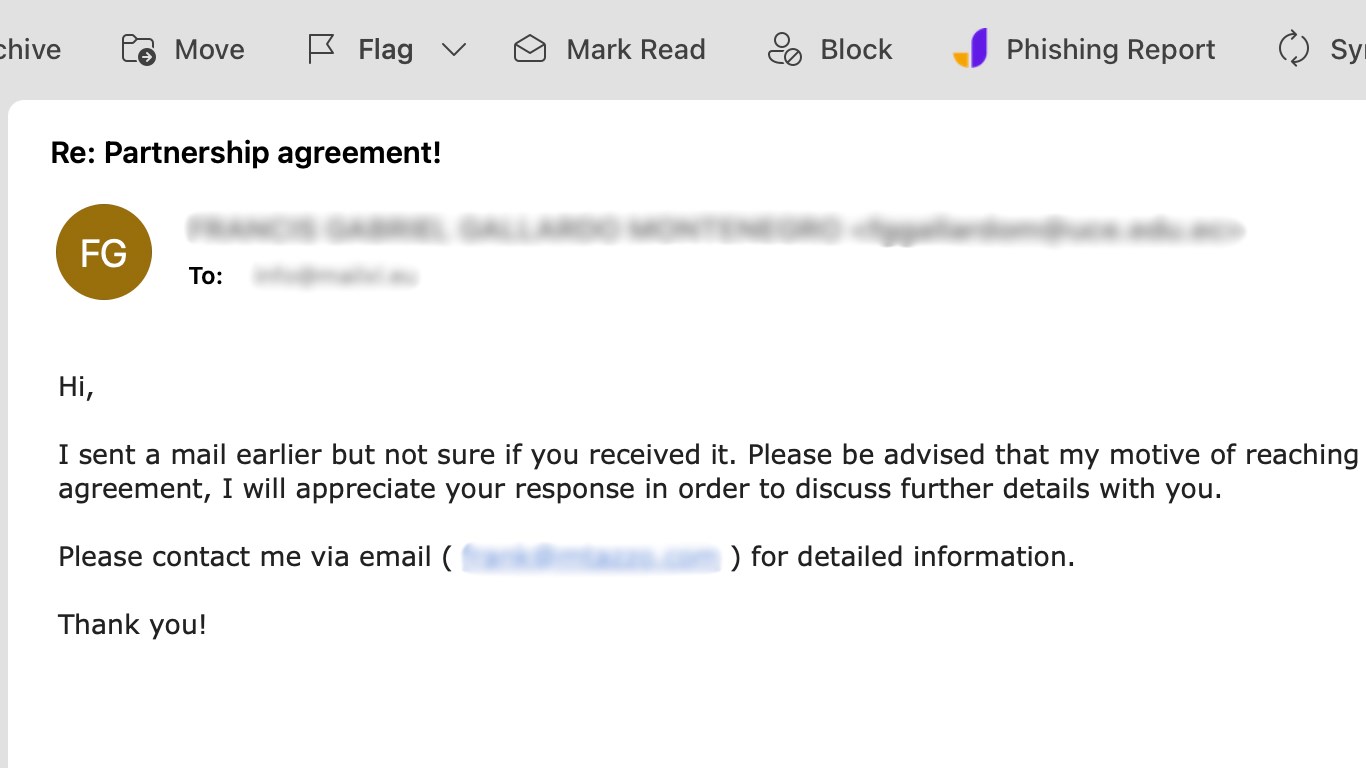1366x768 pixels.
Task: Click the Mark Read envelope icon
Action: click(x=530, y=49)
